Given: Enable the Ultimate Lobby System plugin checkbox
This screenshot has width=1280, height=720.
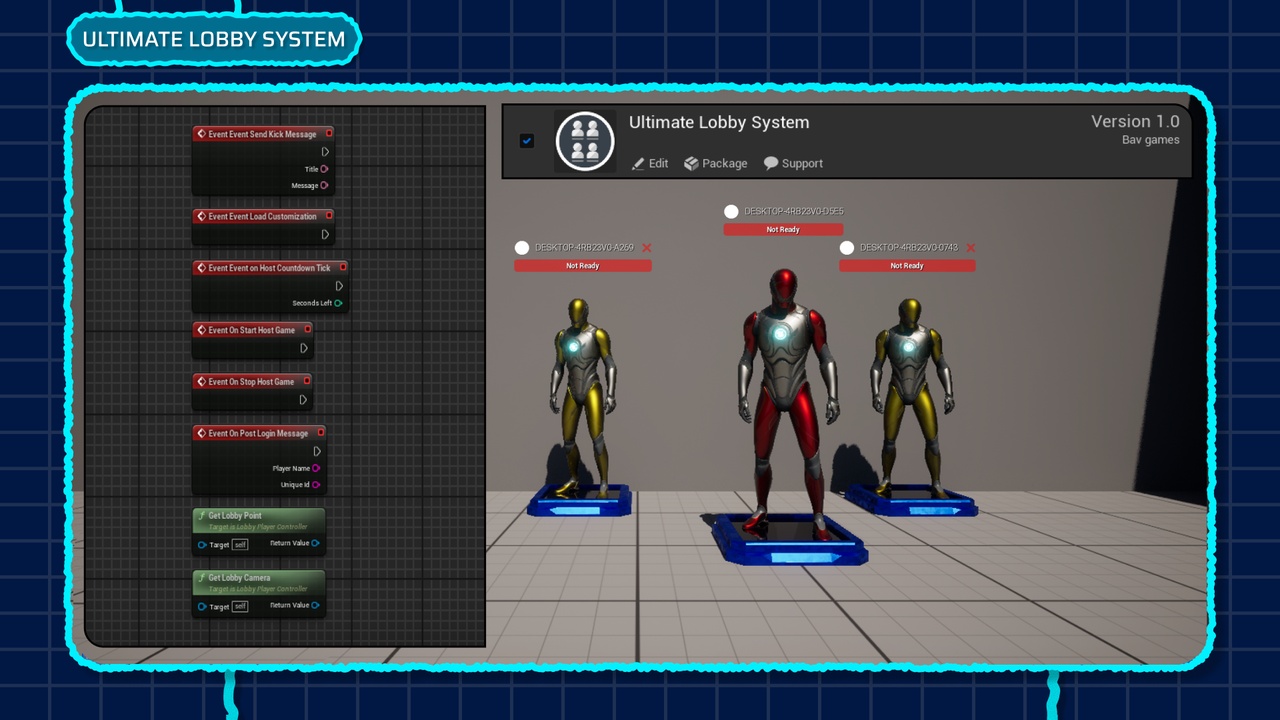Looking at the screenshot, I should (527, 141).
